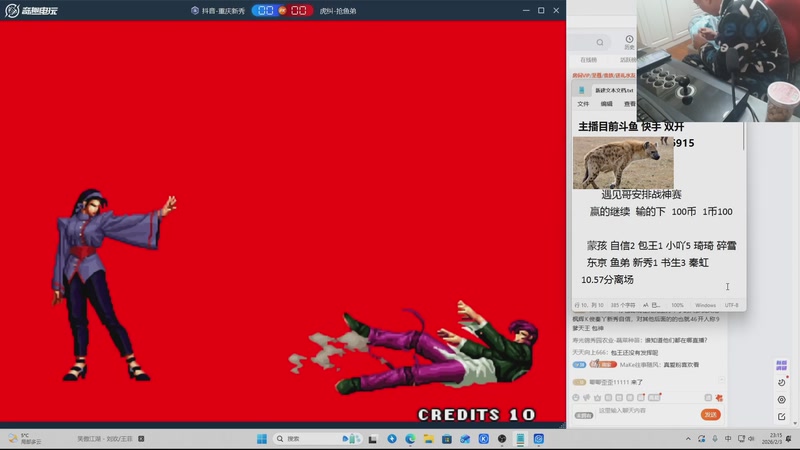Screen dimensions: 800x450
Task: Click the search magnifier in streaming panel
Action: 600,42
